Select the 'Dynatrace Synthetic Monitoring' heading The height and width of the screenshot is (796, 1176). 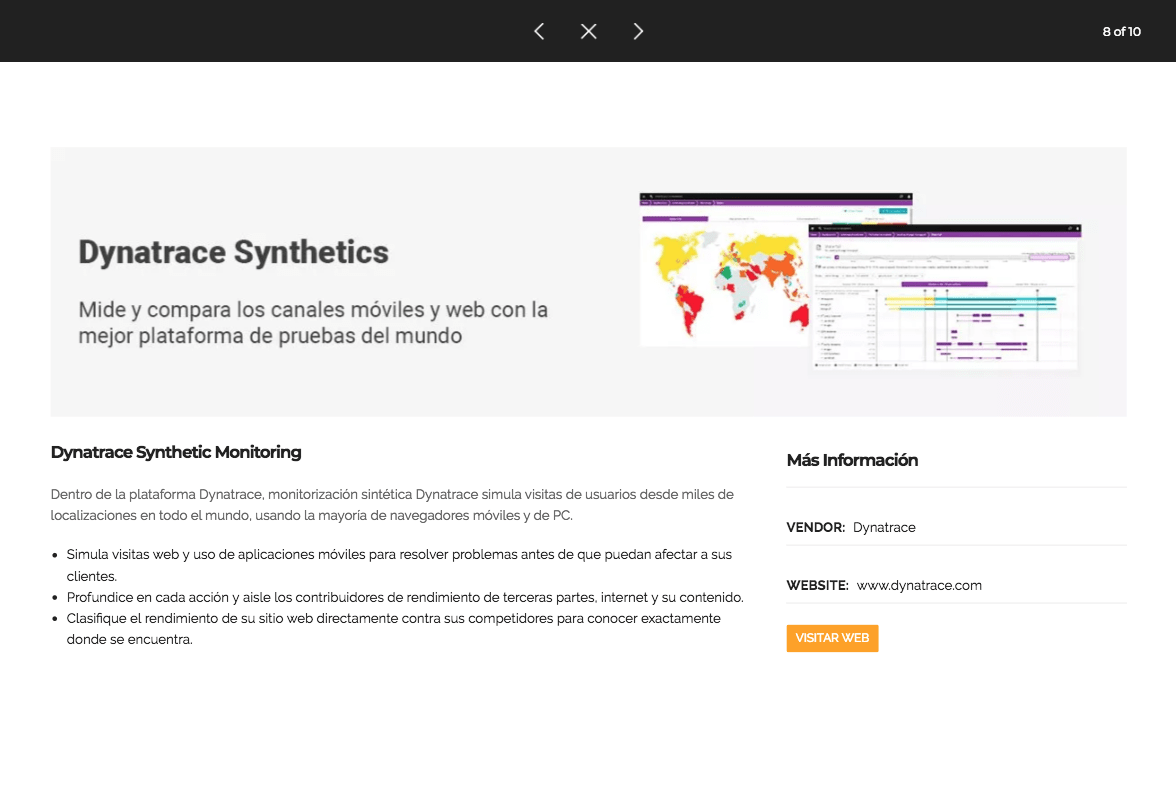point(176,452)
